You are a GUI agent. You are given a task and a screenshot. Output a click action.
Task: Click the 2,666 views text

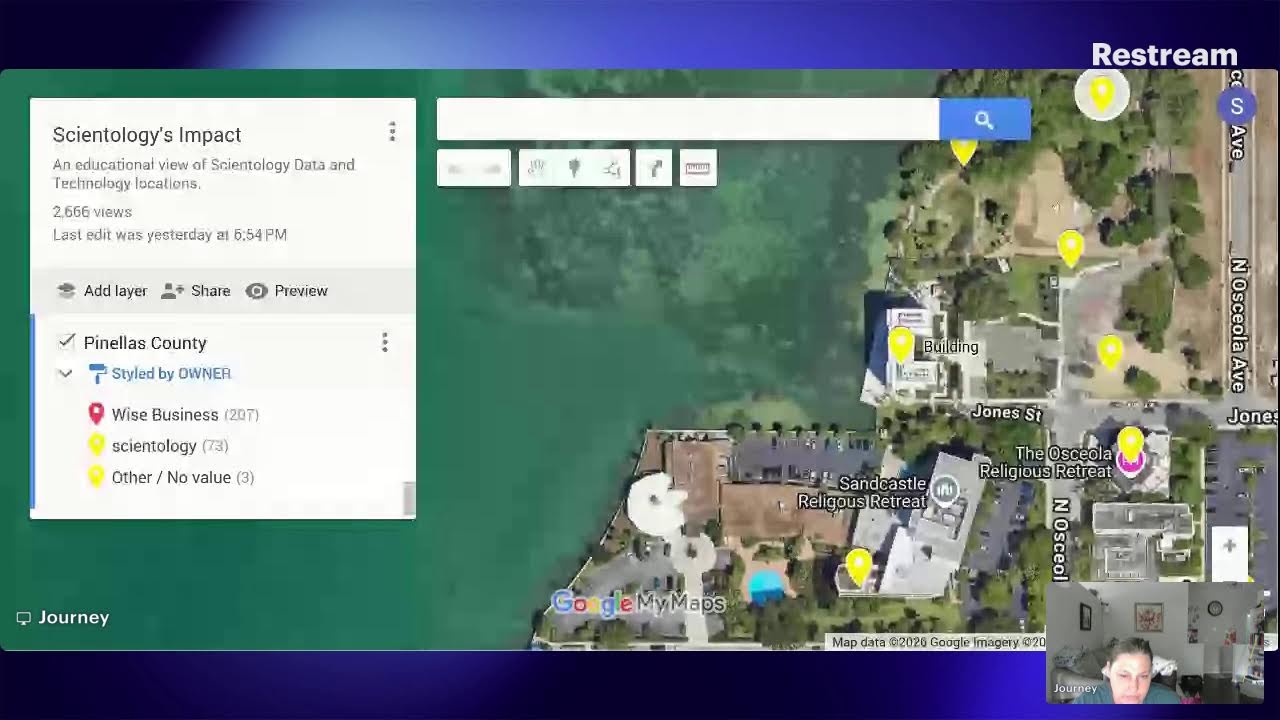(92, 212)
